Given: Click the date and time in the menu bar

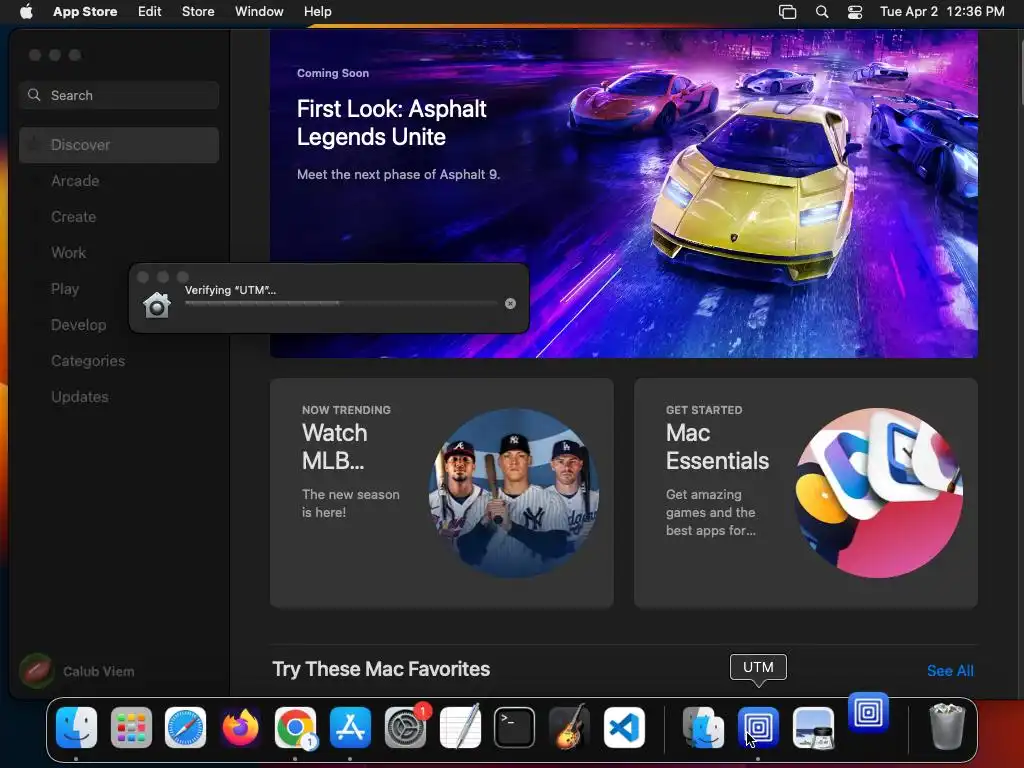Looking at the screenshot, I should (x=942, y=12).
